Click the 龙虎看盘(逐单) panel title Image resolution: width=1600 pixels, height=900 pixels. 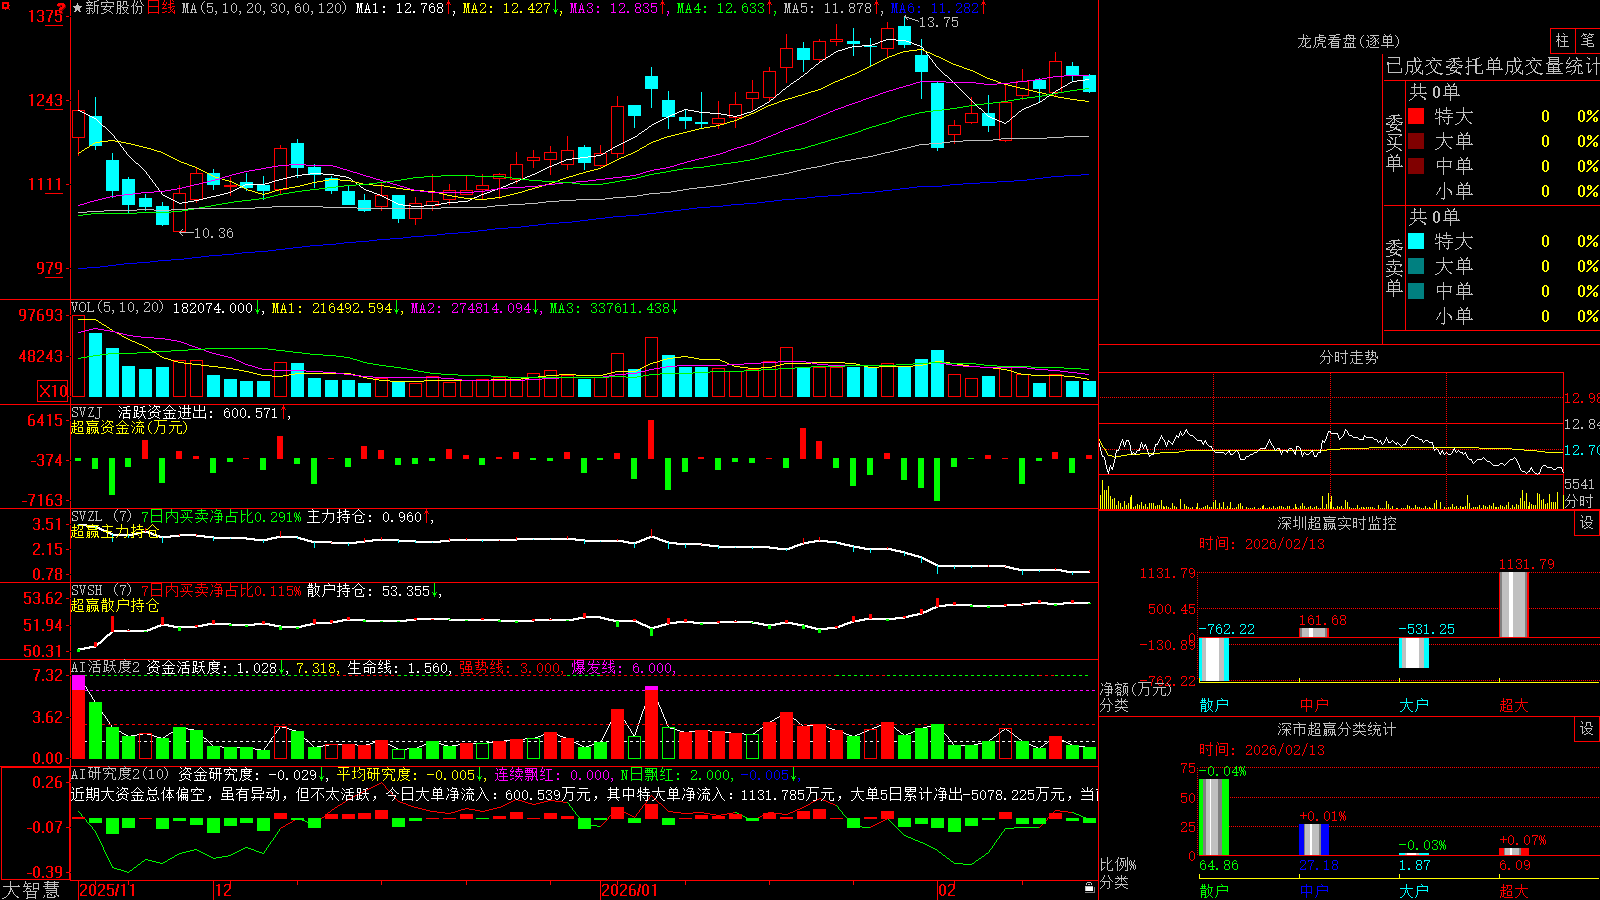(x=1348, y=41)
